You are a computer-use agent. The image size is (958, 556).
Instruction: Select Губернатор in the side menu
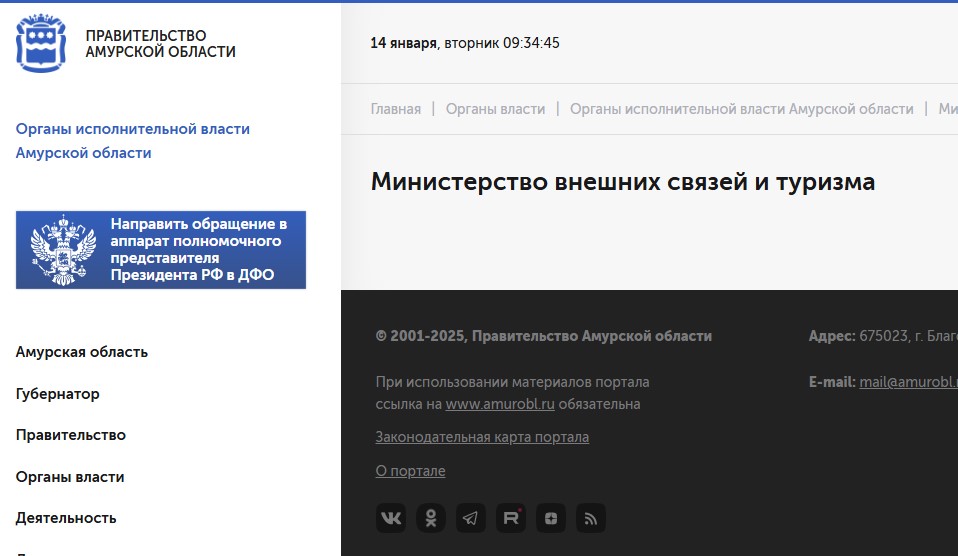pos(58,394)
